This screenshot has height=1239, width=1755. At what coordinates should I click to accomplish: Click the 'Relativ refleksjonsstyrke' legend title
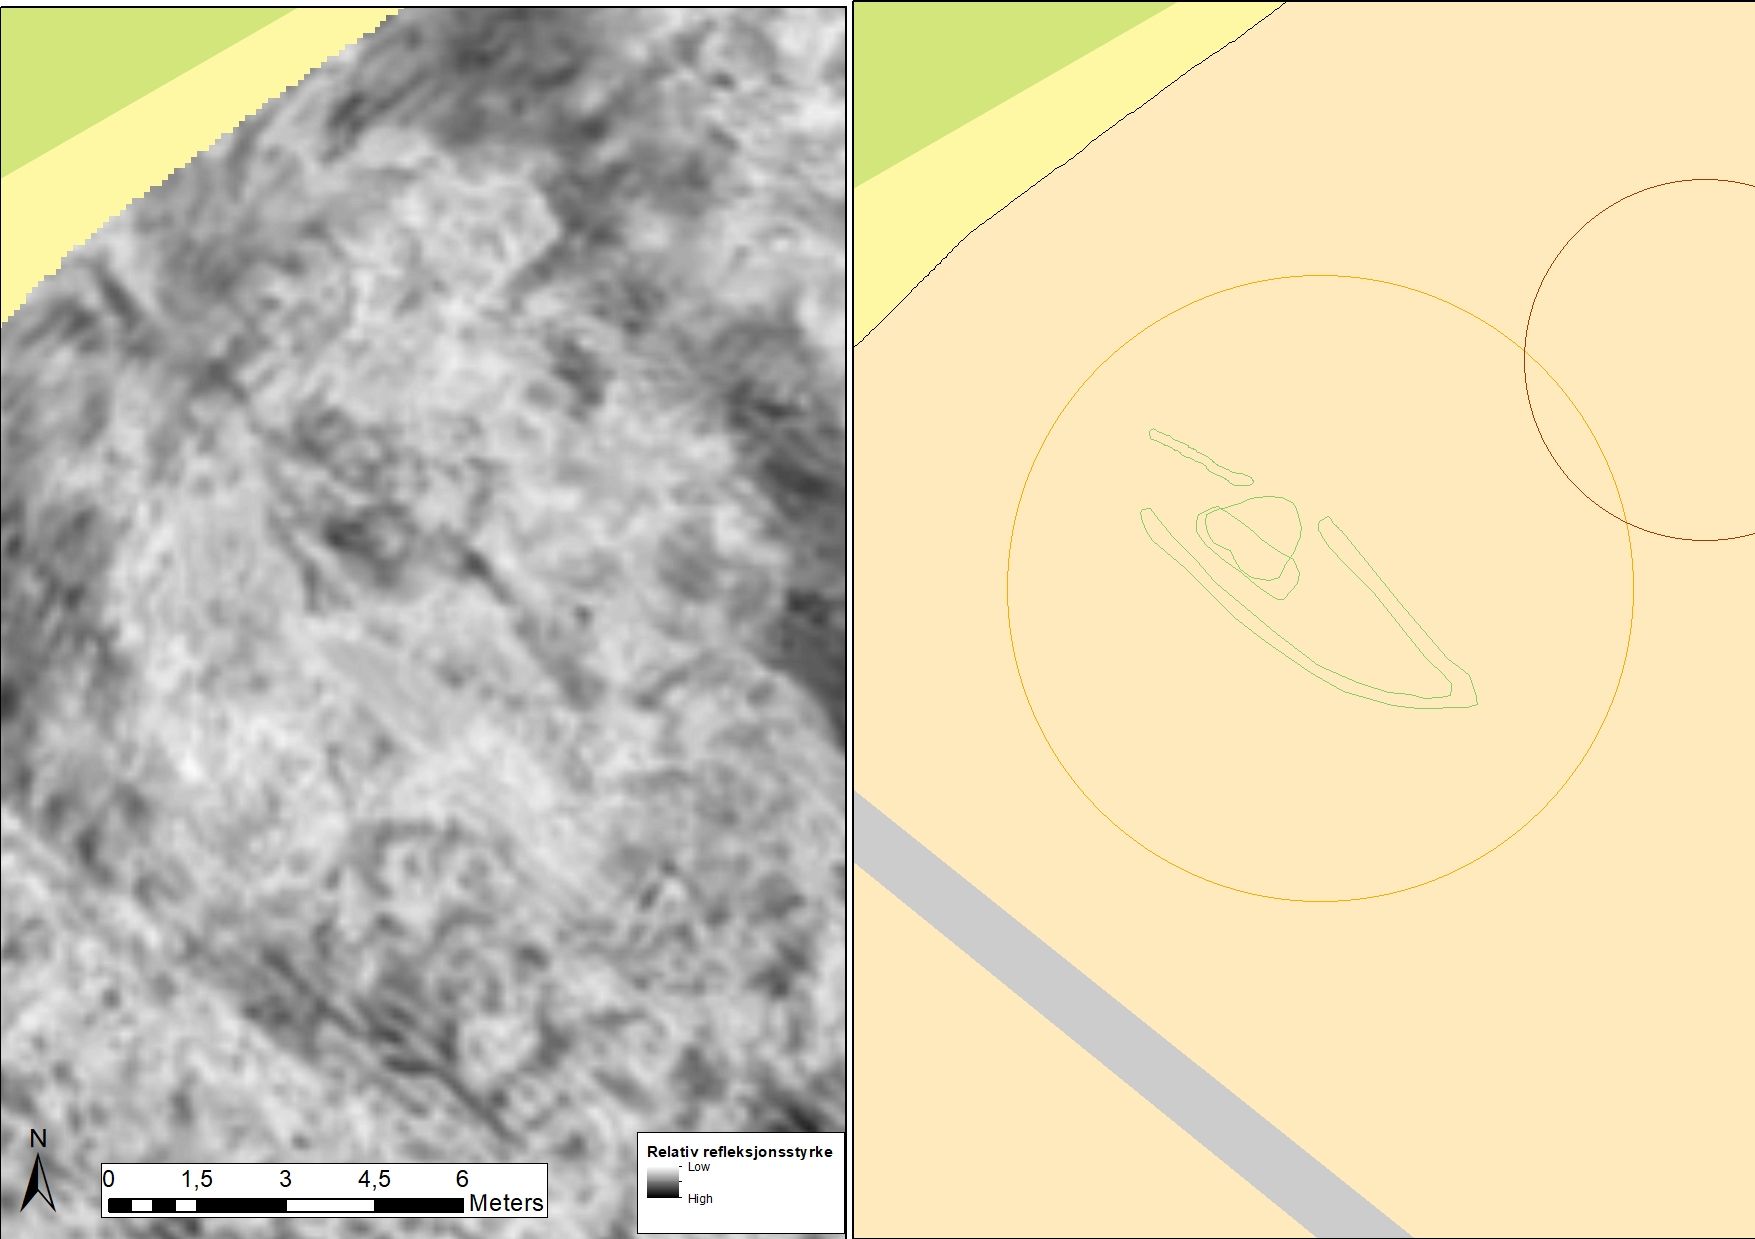pyautogui.click(x=739, y=1151)
